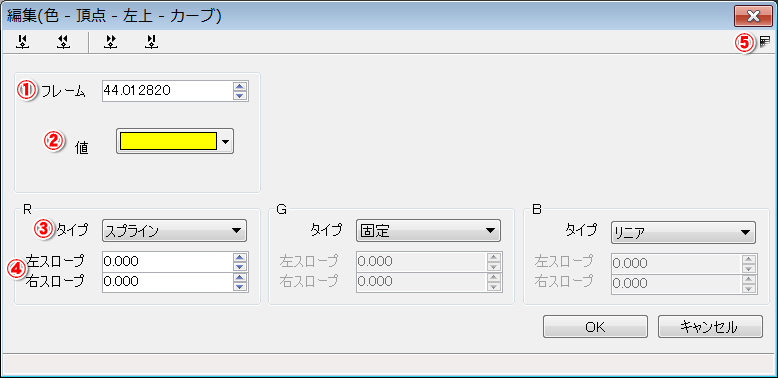Go to the previous key icon

pyautogui.click(x=63, y=43)
